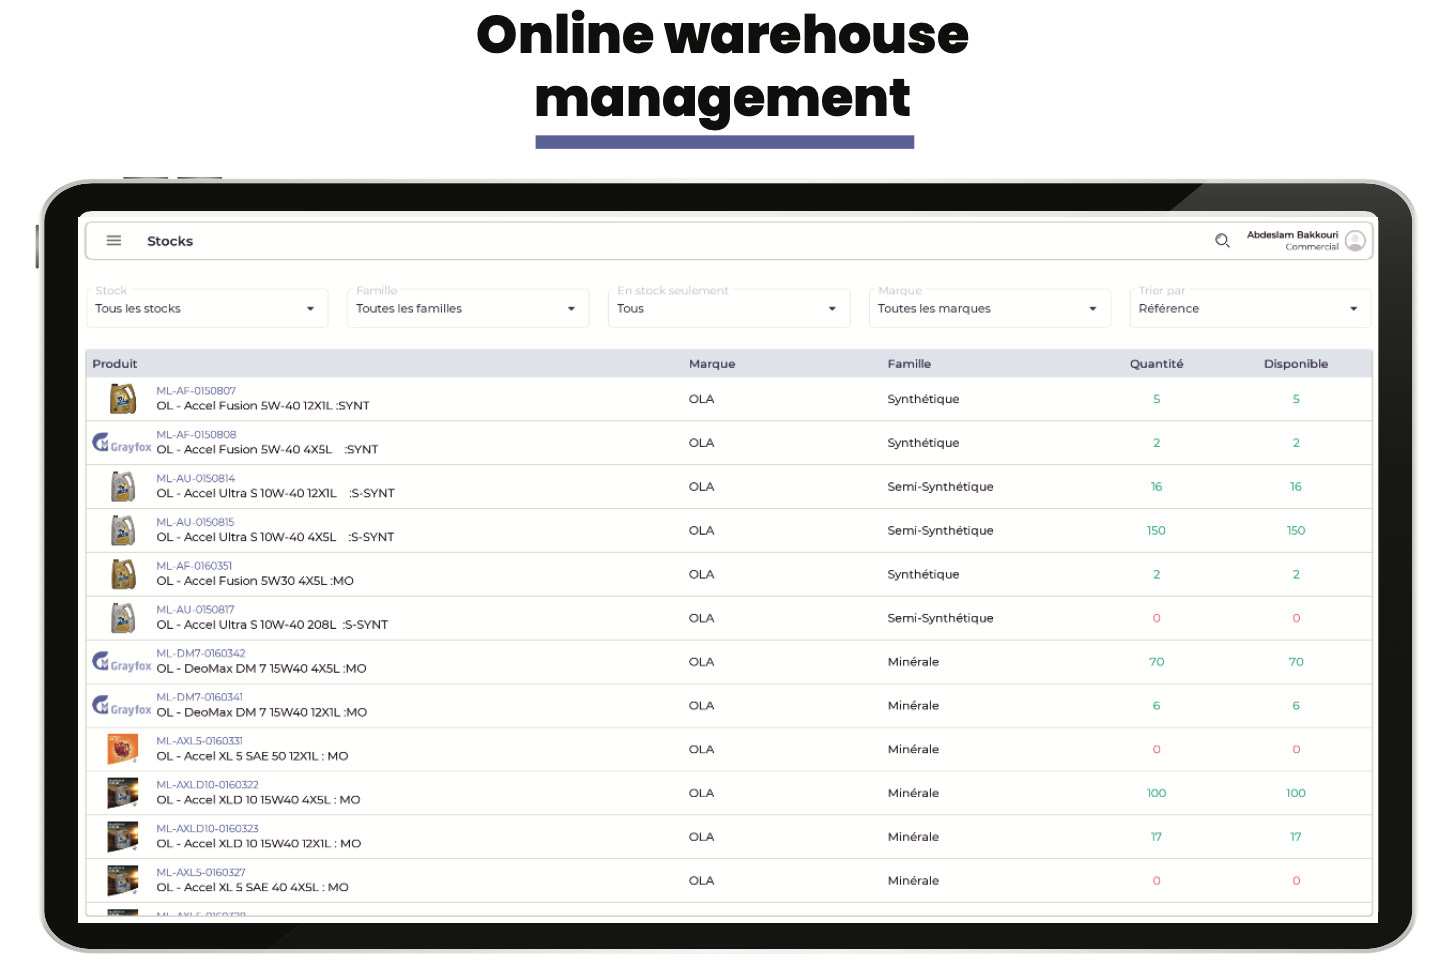1429x978 pixels.
Task: Select OL - Accel XL 5 SAE 50 12X1L name
Action: pos(252,756)
